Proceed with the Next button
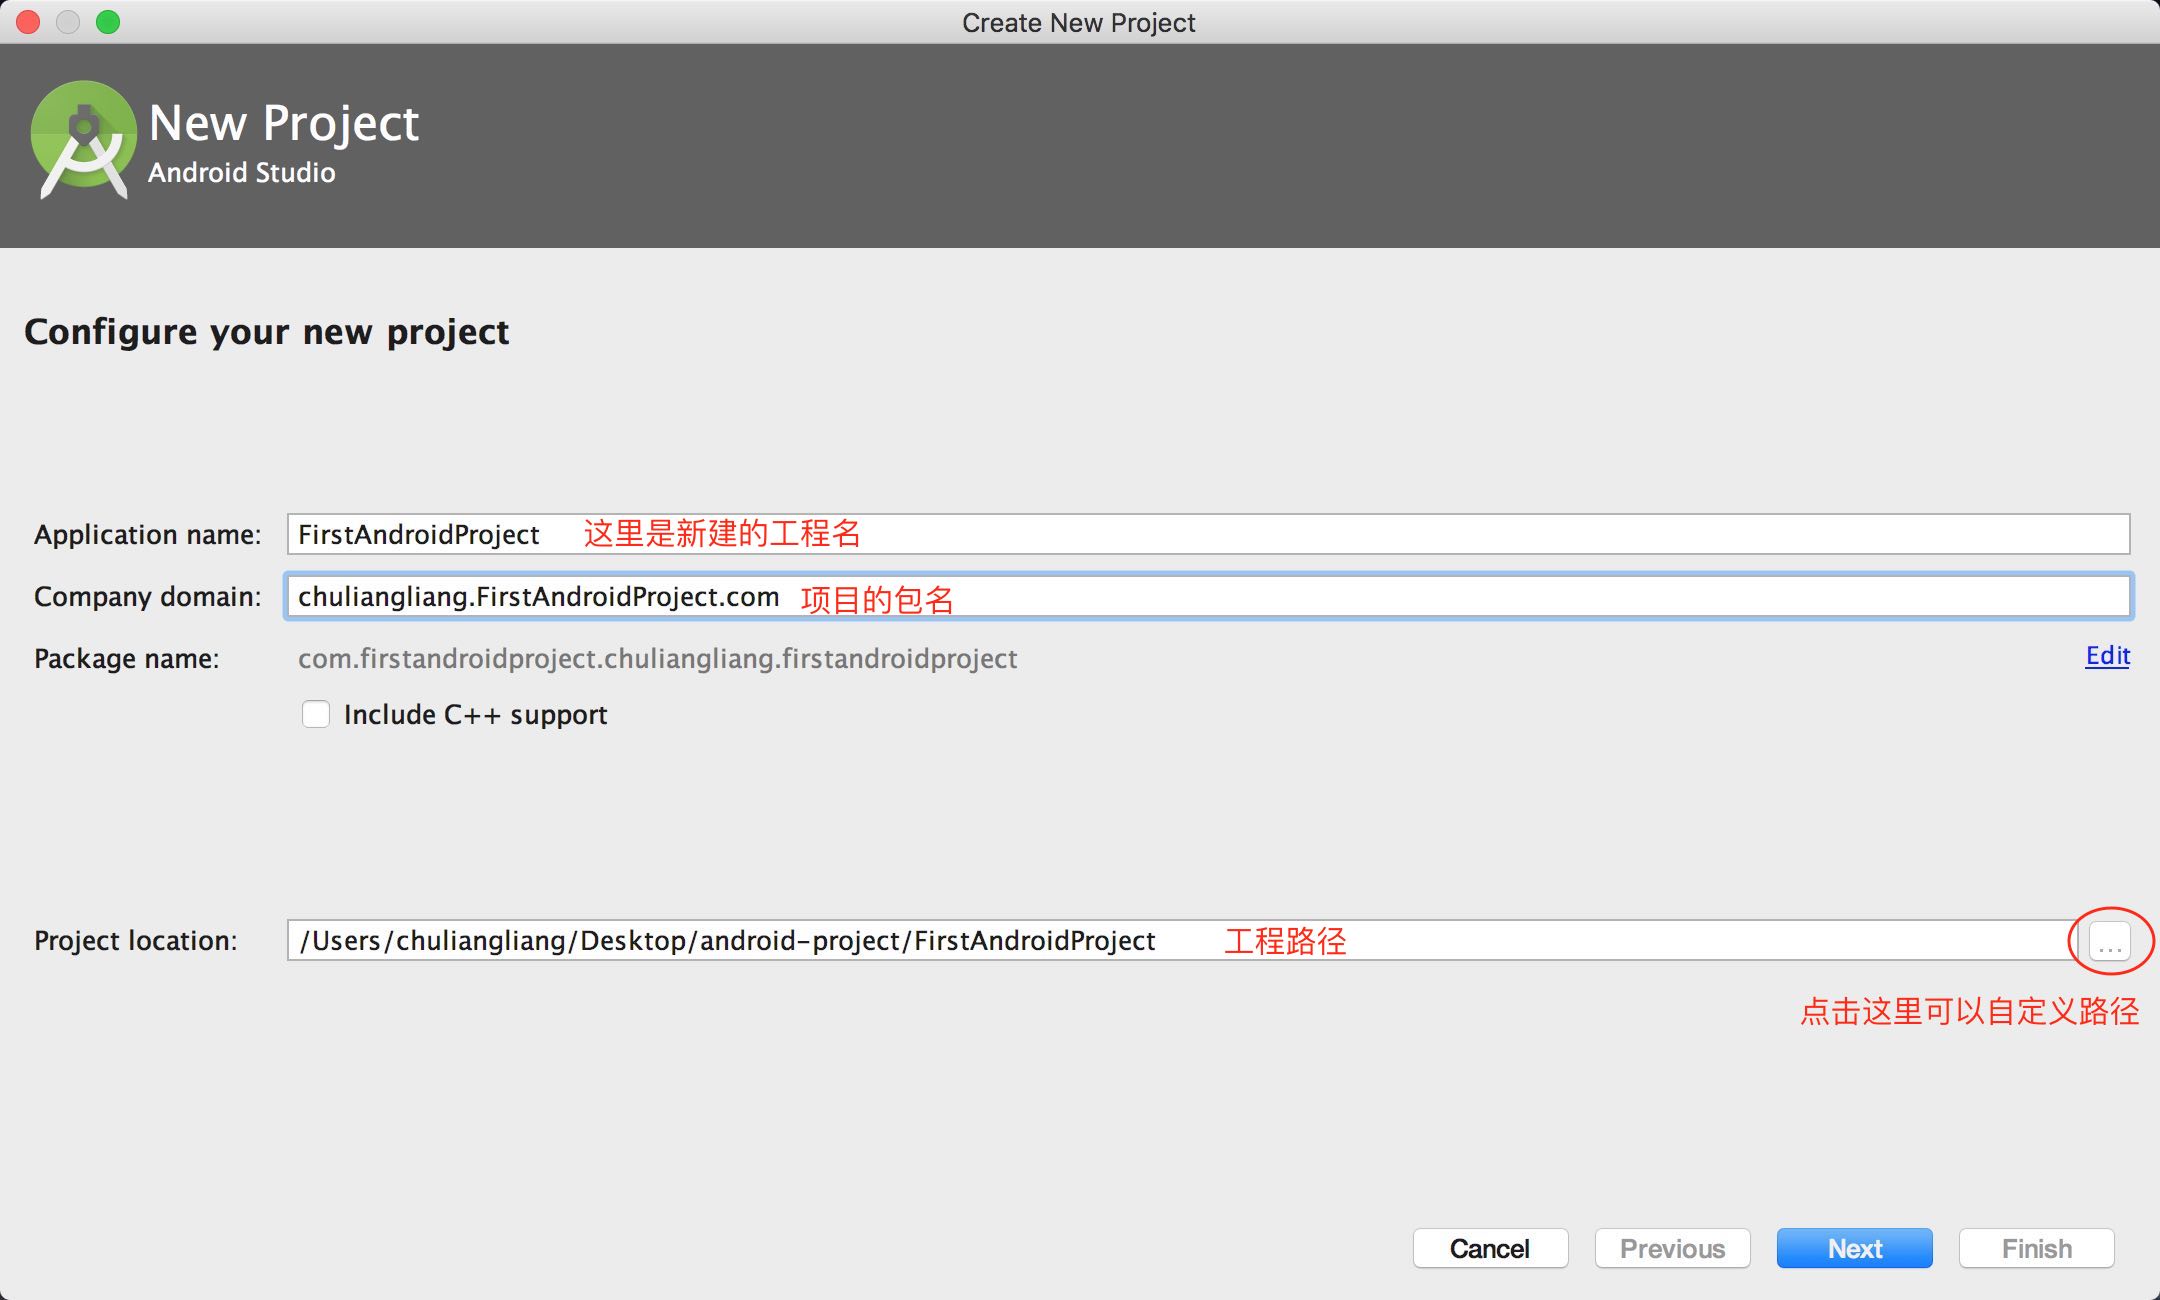 pyautogui.click(x=1854, y=1248)
